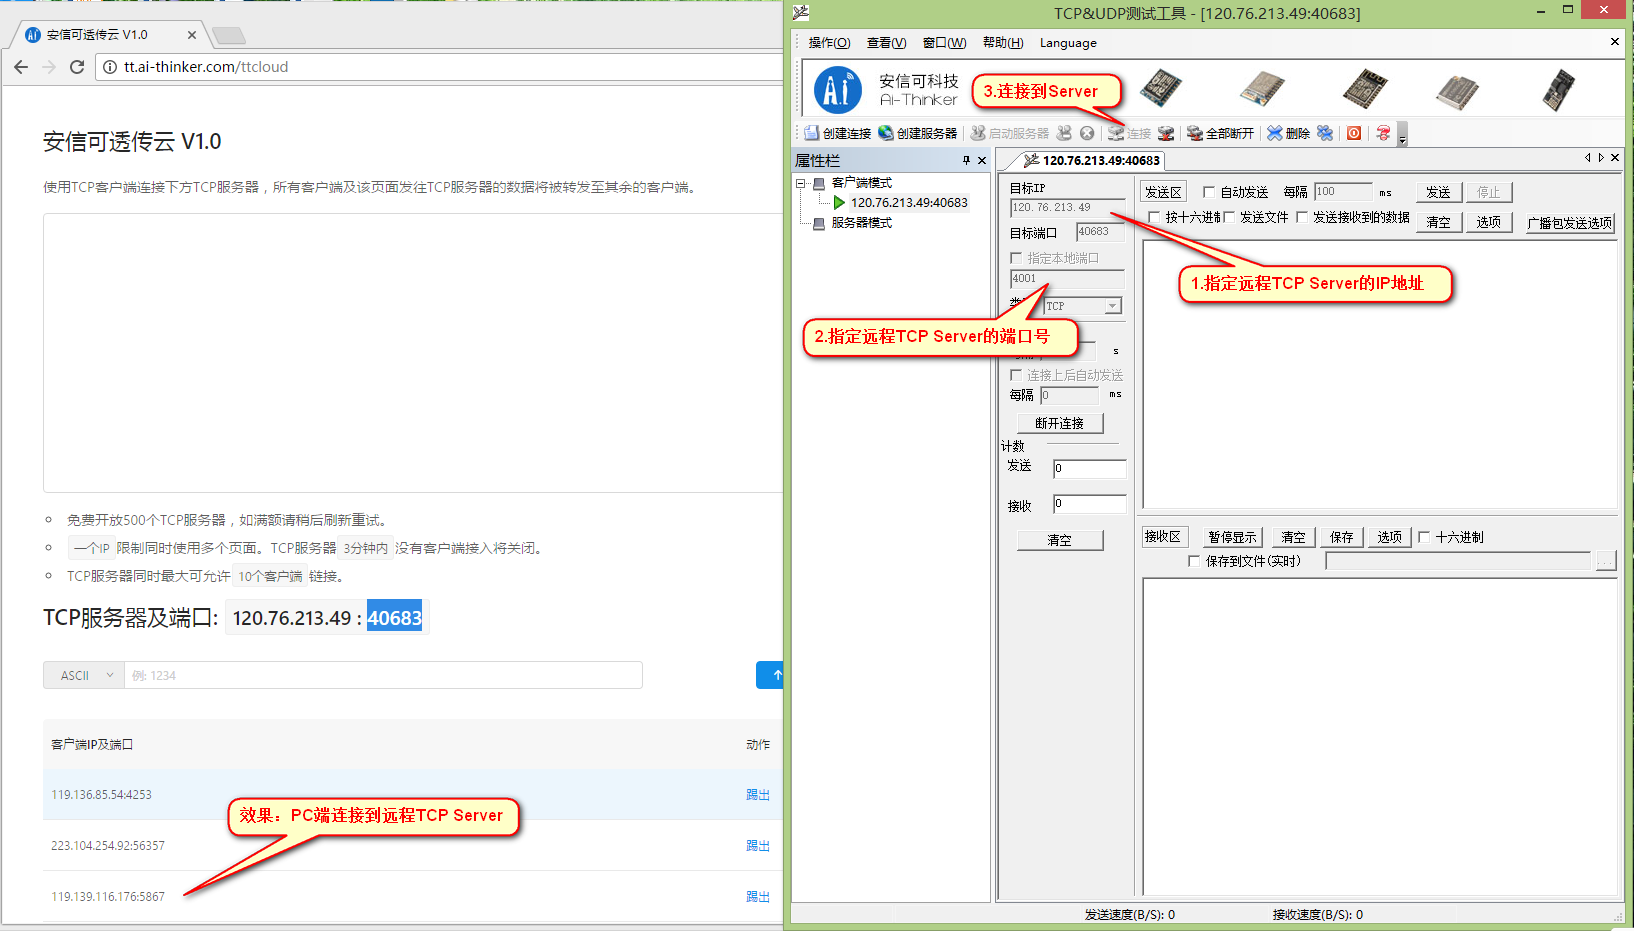
Task: Enable the 自动发送 checkbox
Action: pos(1209,192)
